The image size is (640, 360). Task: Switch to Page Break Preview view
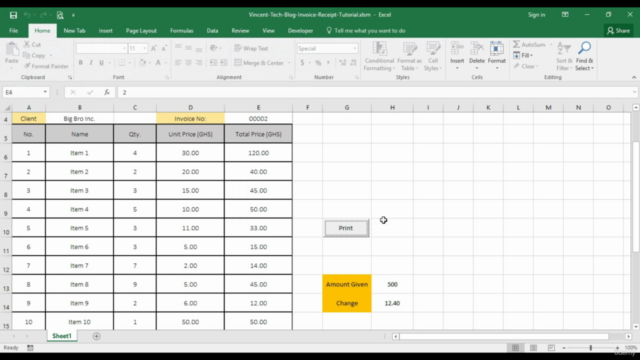coord(551,348)
